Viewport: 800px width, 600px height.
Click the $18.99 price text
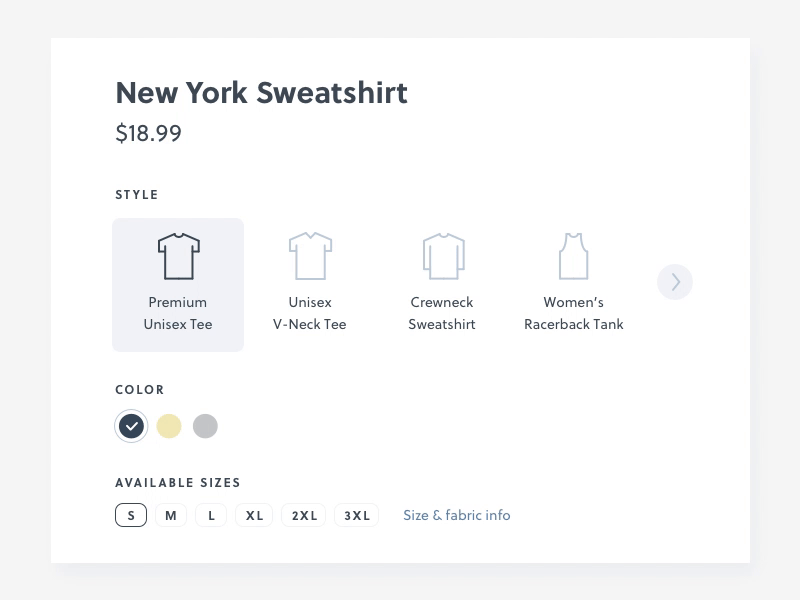(149, 132)
